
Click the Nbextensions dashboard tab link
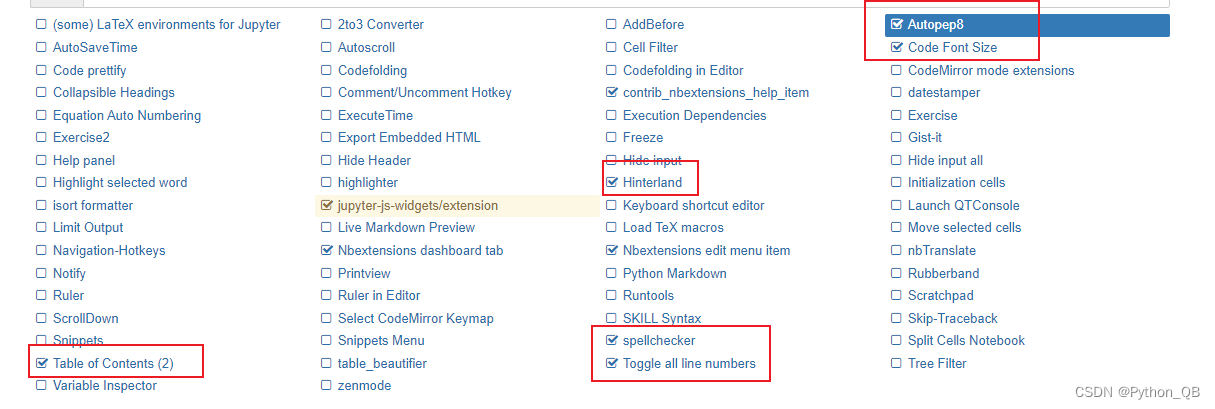pos(420,250)
